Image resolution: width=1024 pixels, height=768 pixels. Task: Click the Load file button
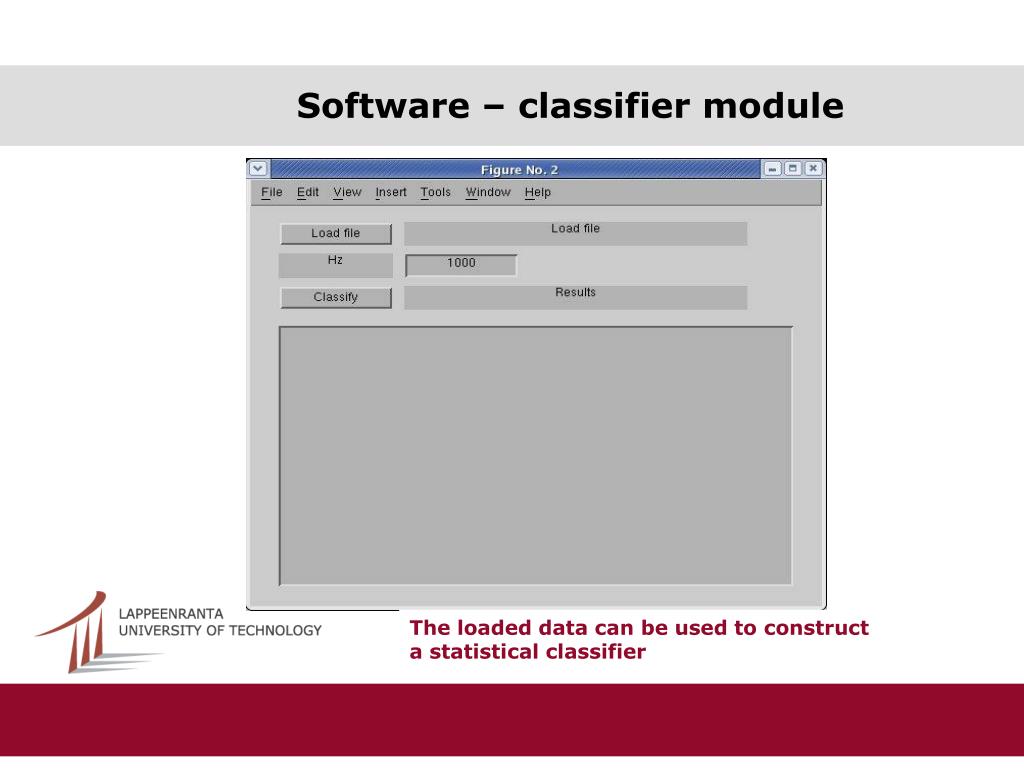click(336, 233)
